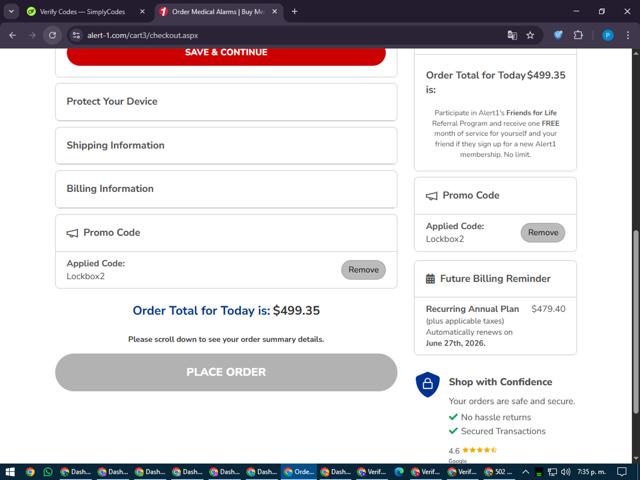The height and width of the screenshot is (480, 640).
Task: Click the gray PLACE ORDER button
Action: pyautogui.click(x=226, y=372)
